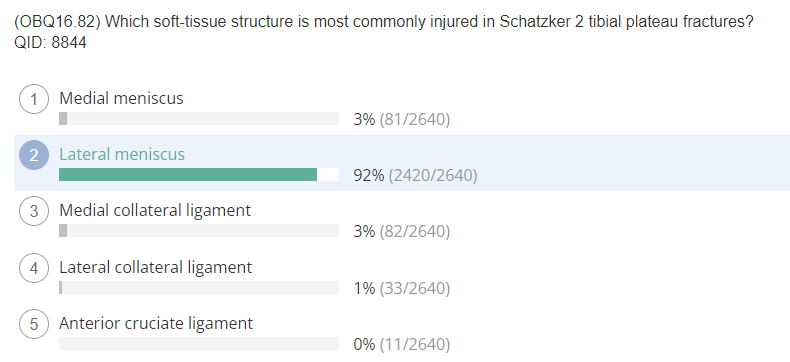Click the 3% (81/2640) result text
790x362 pixels.
(x=402, y=119)
